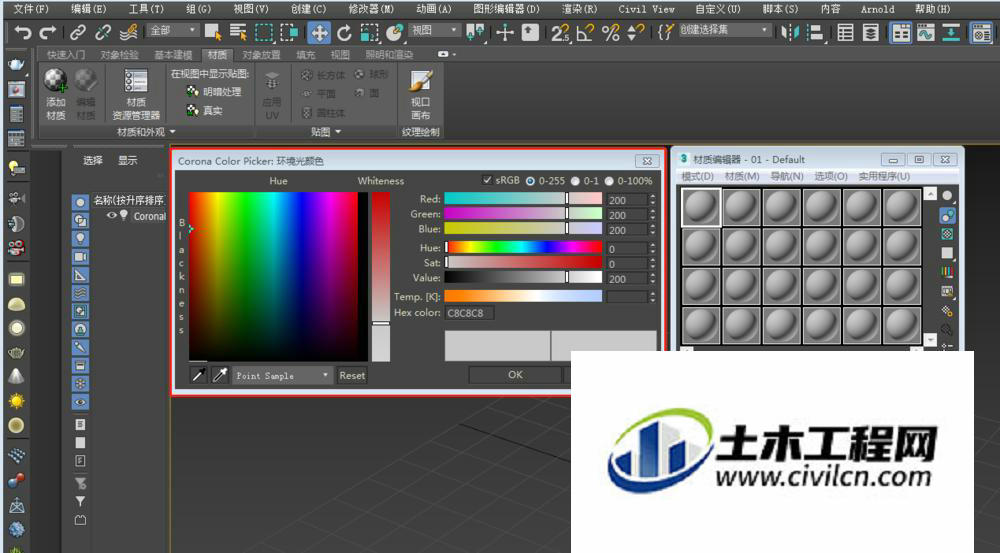Expand the 贴图 ribbon panel arrow
Viewport: 1000px width, 553px height.
click(338, 132)
